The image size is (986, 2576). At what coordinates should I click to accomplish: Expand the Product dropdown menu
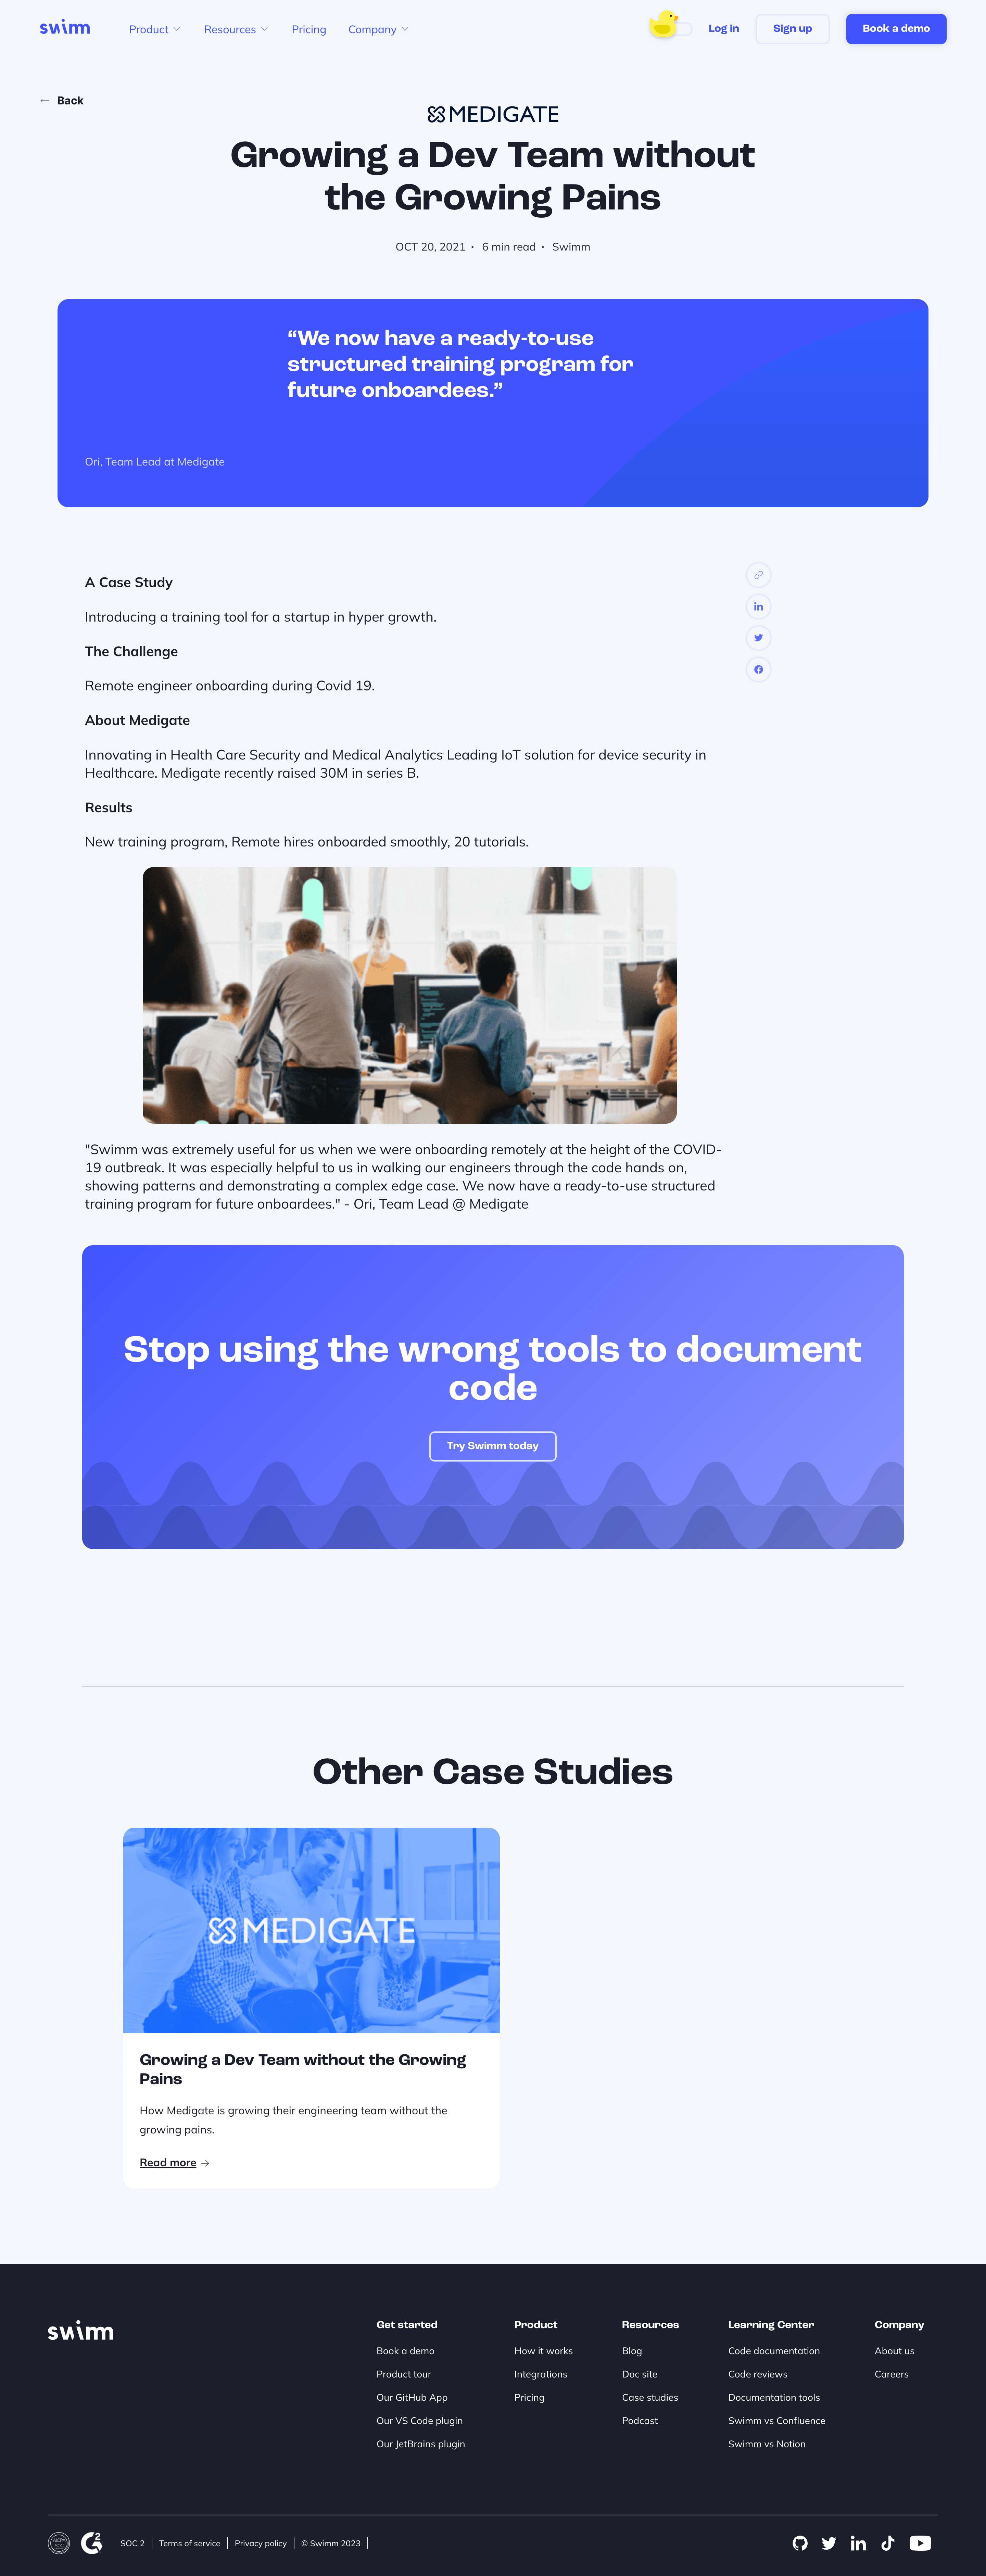click(x=153, y=28)
